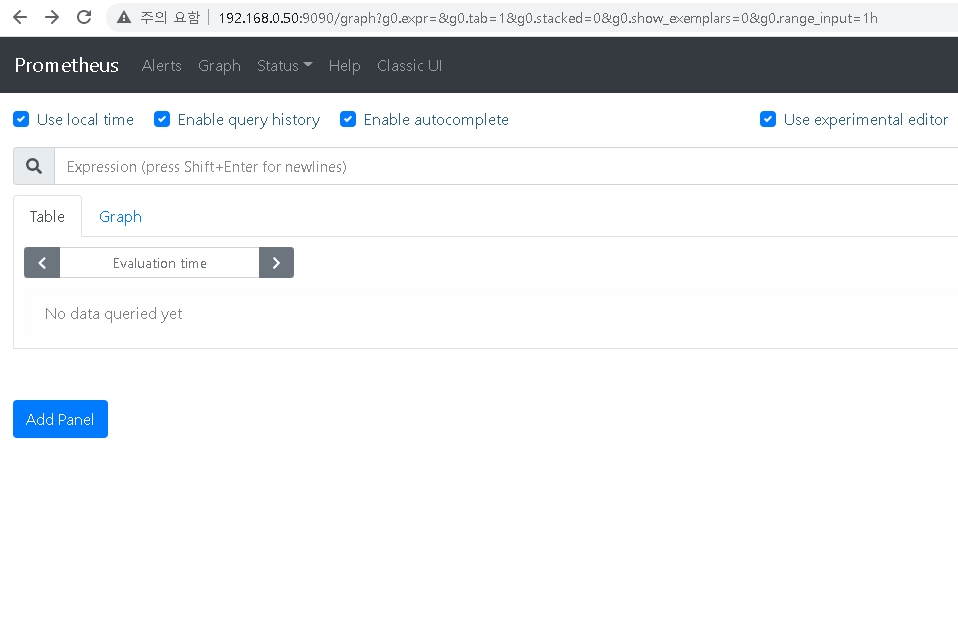958x629 pixels.
Task: Click the Add Panel button
Action: point(60,419)
